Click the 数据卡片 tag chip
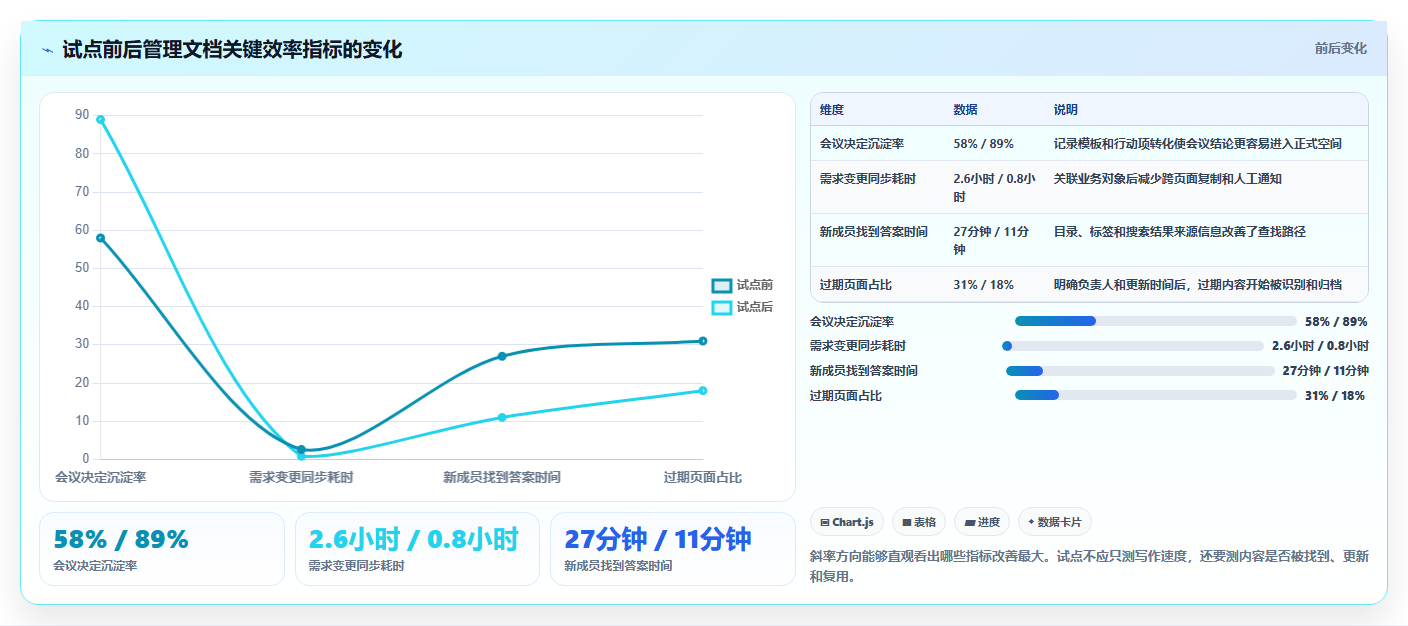 [1055, 522]
